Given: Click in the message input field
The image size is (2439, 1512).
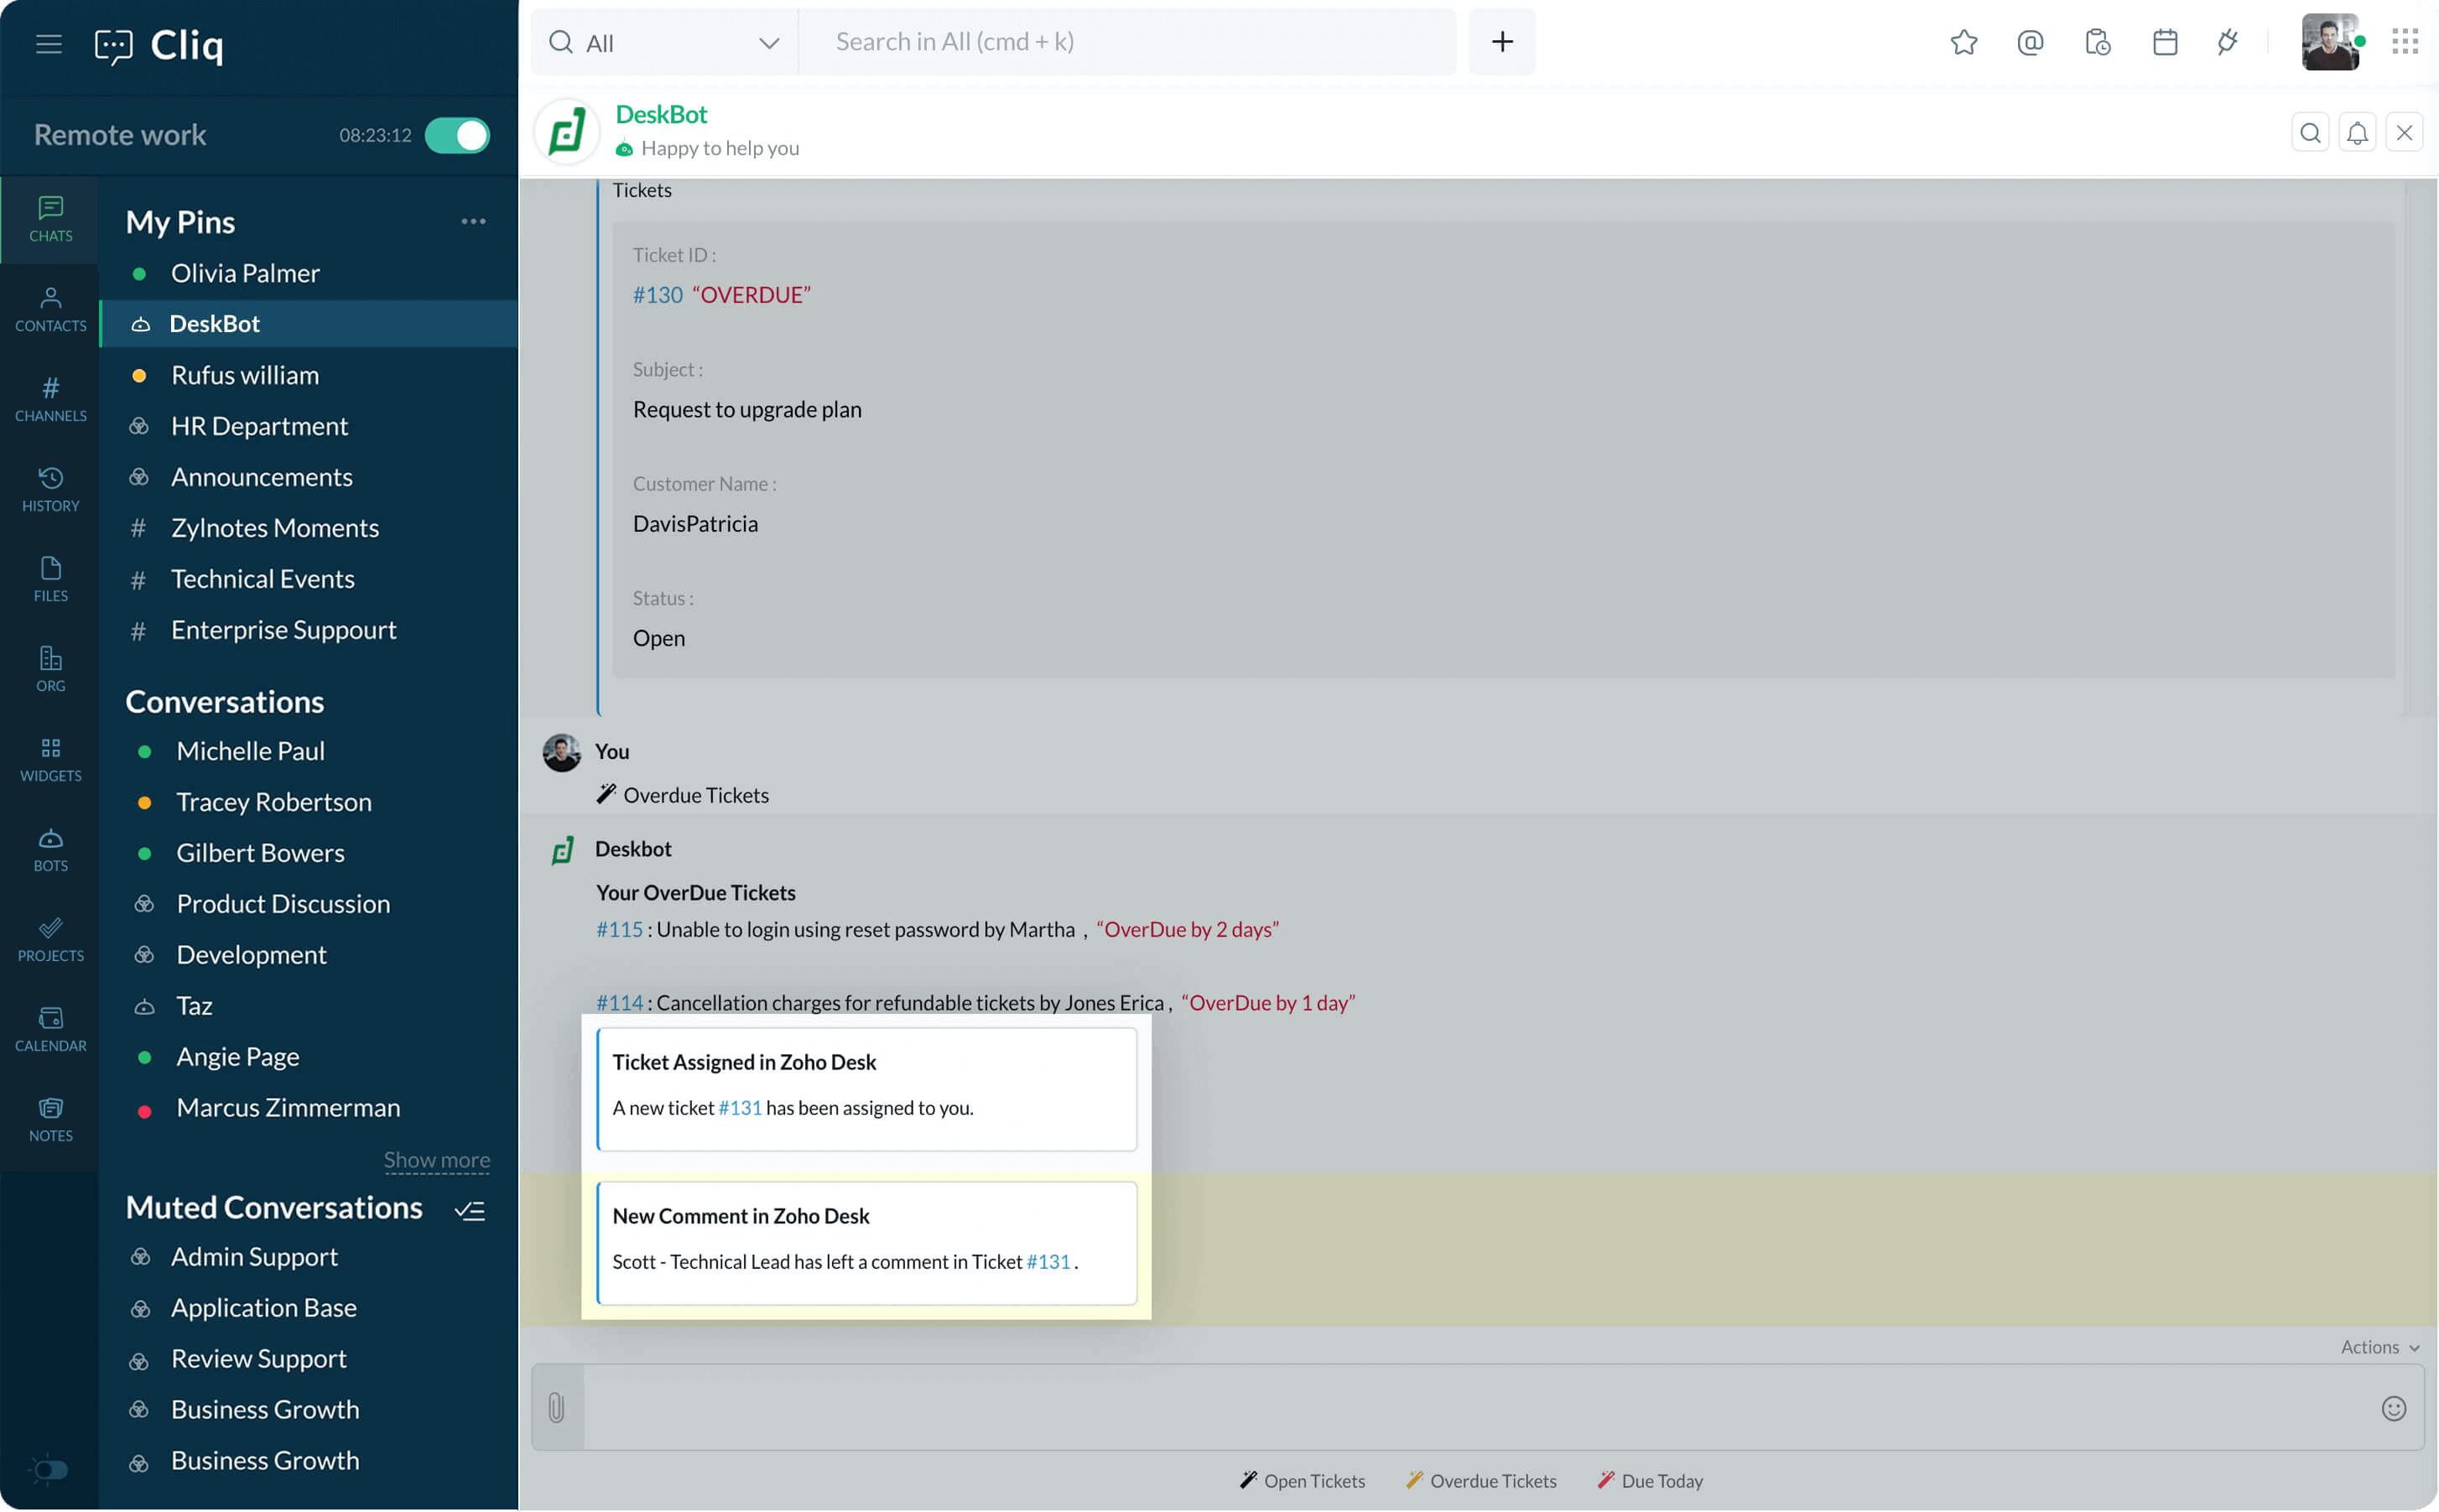Looking at the screenshot, I should click(x=1480, y=1408).
